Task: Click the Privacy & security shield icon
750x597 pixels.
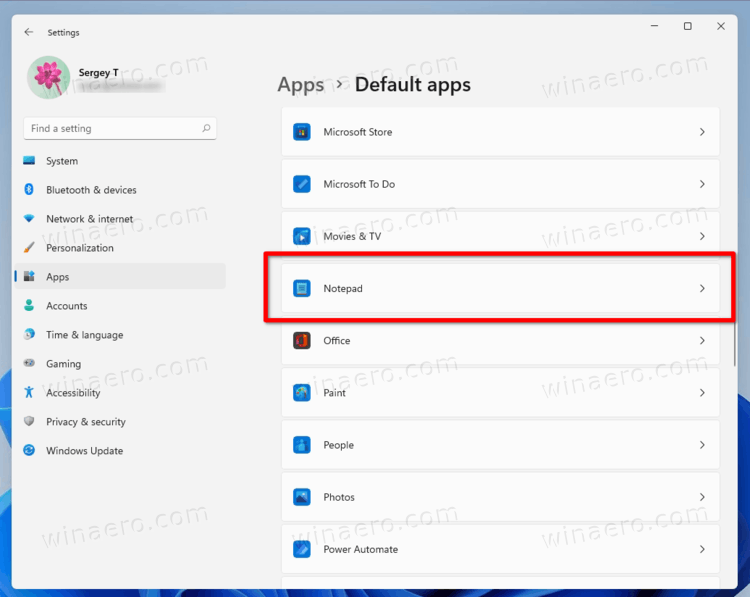Action: 29,421
